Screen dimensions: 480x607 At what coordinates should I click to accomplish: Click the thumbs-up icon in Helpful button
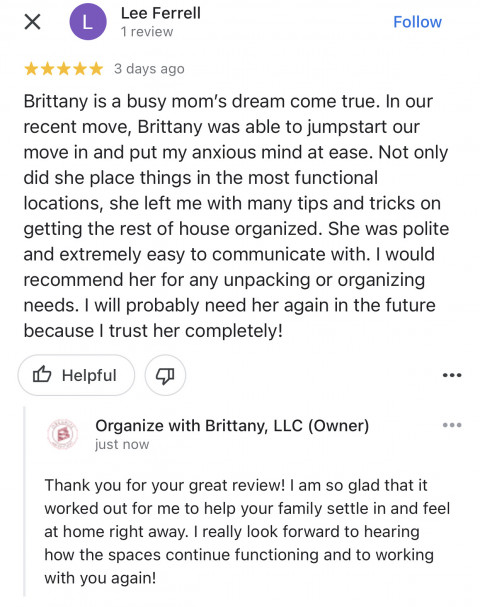(x=42, y=374)
